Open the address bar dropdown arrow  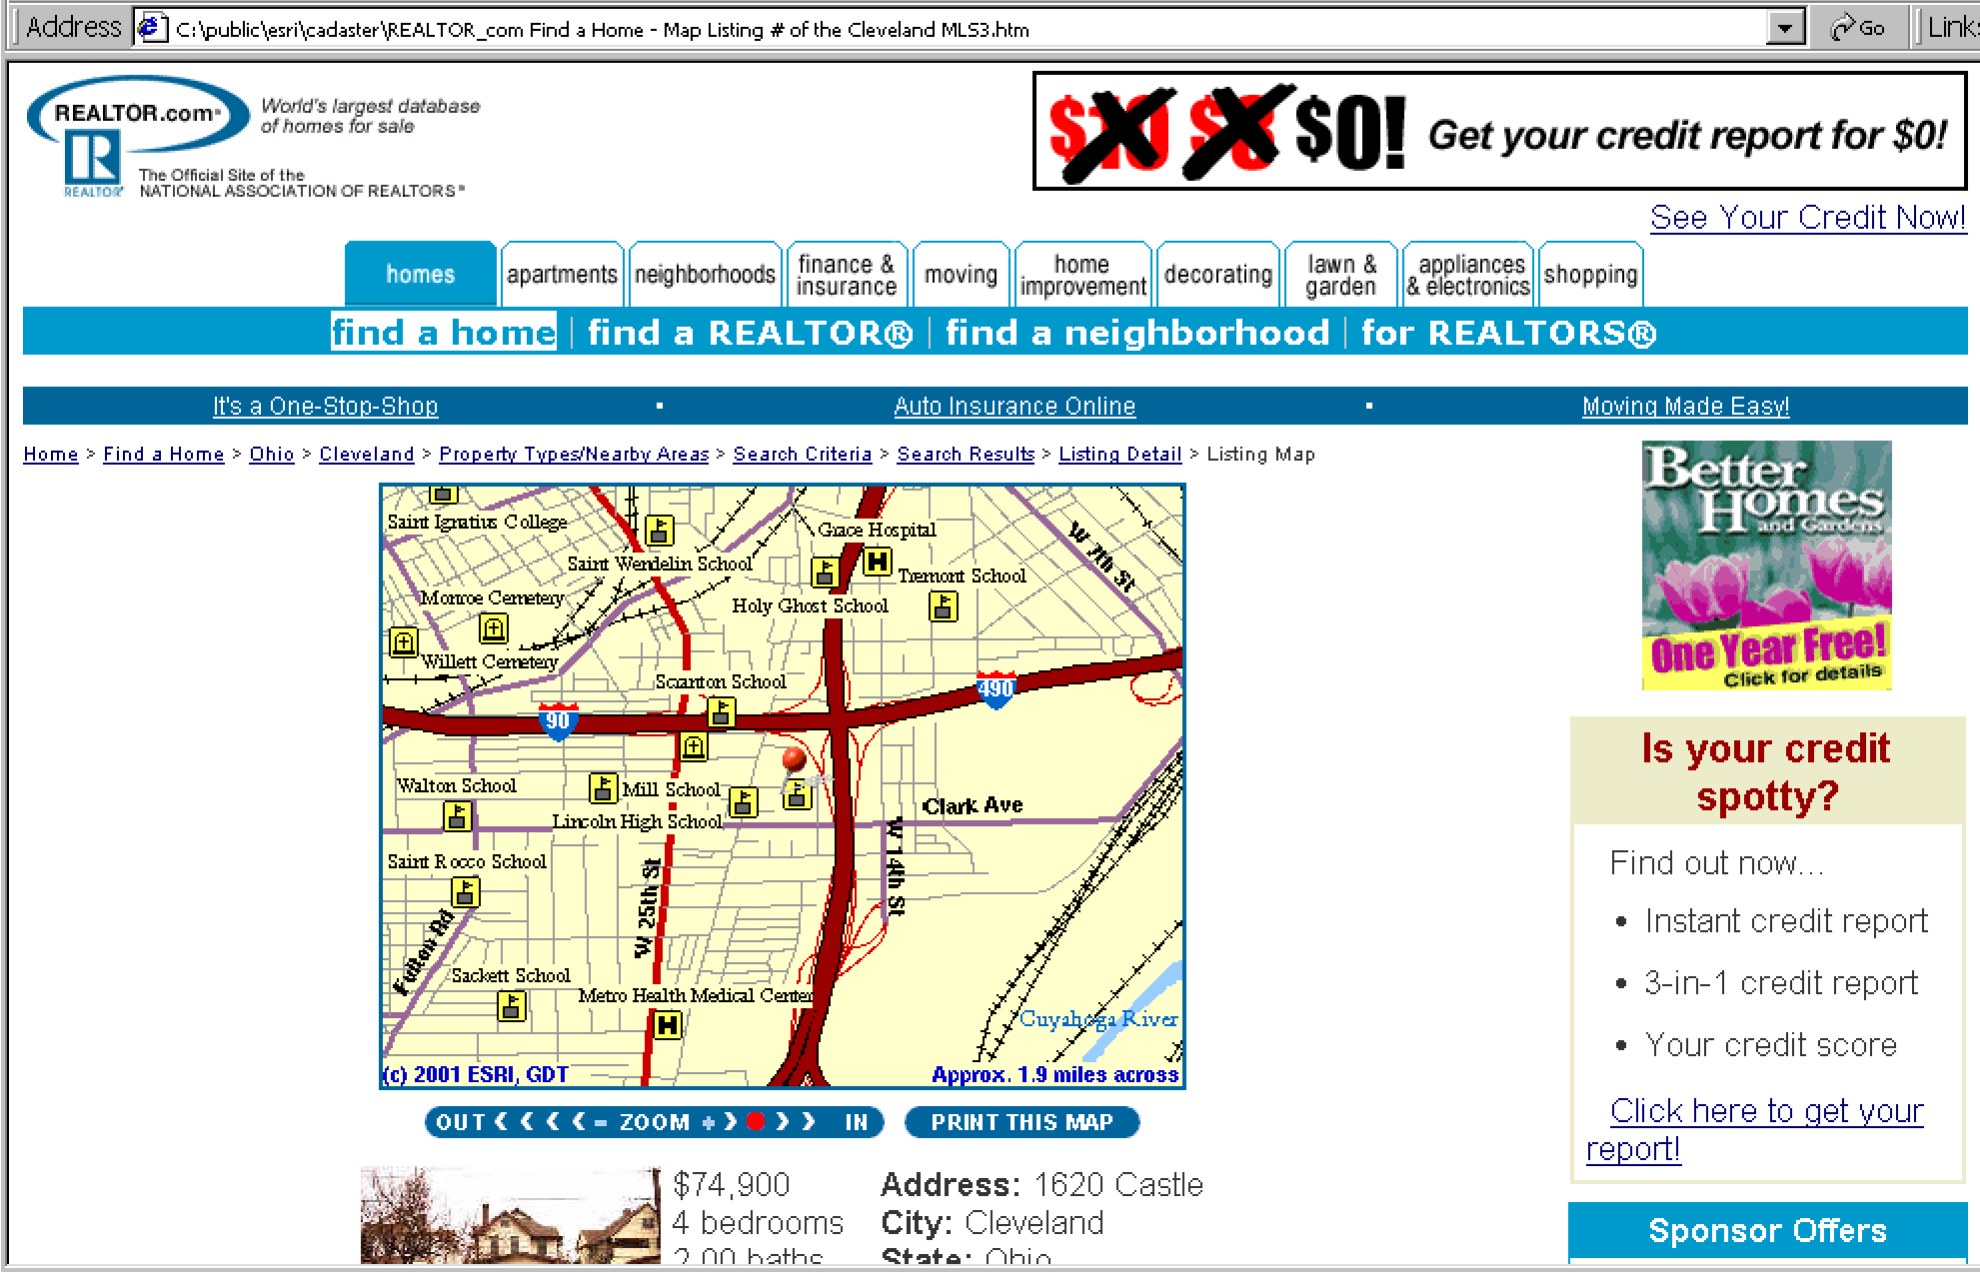(1785, 28)
